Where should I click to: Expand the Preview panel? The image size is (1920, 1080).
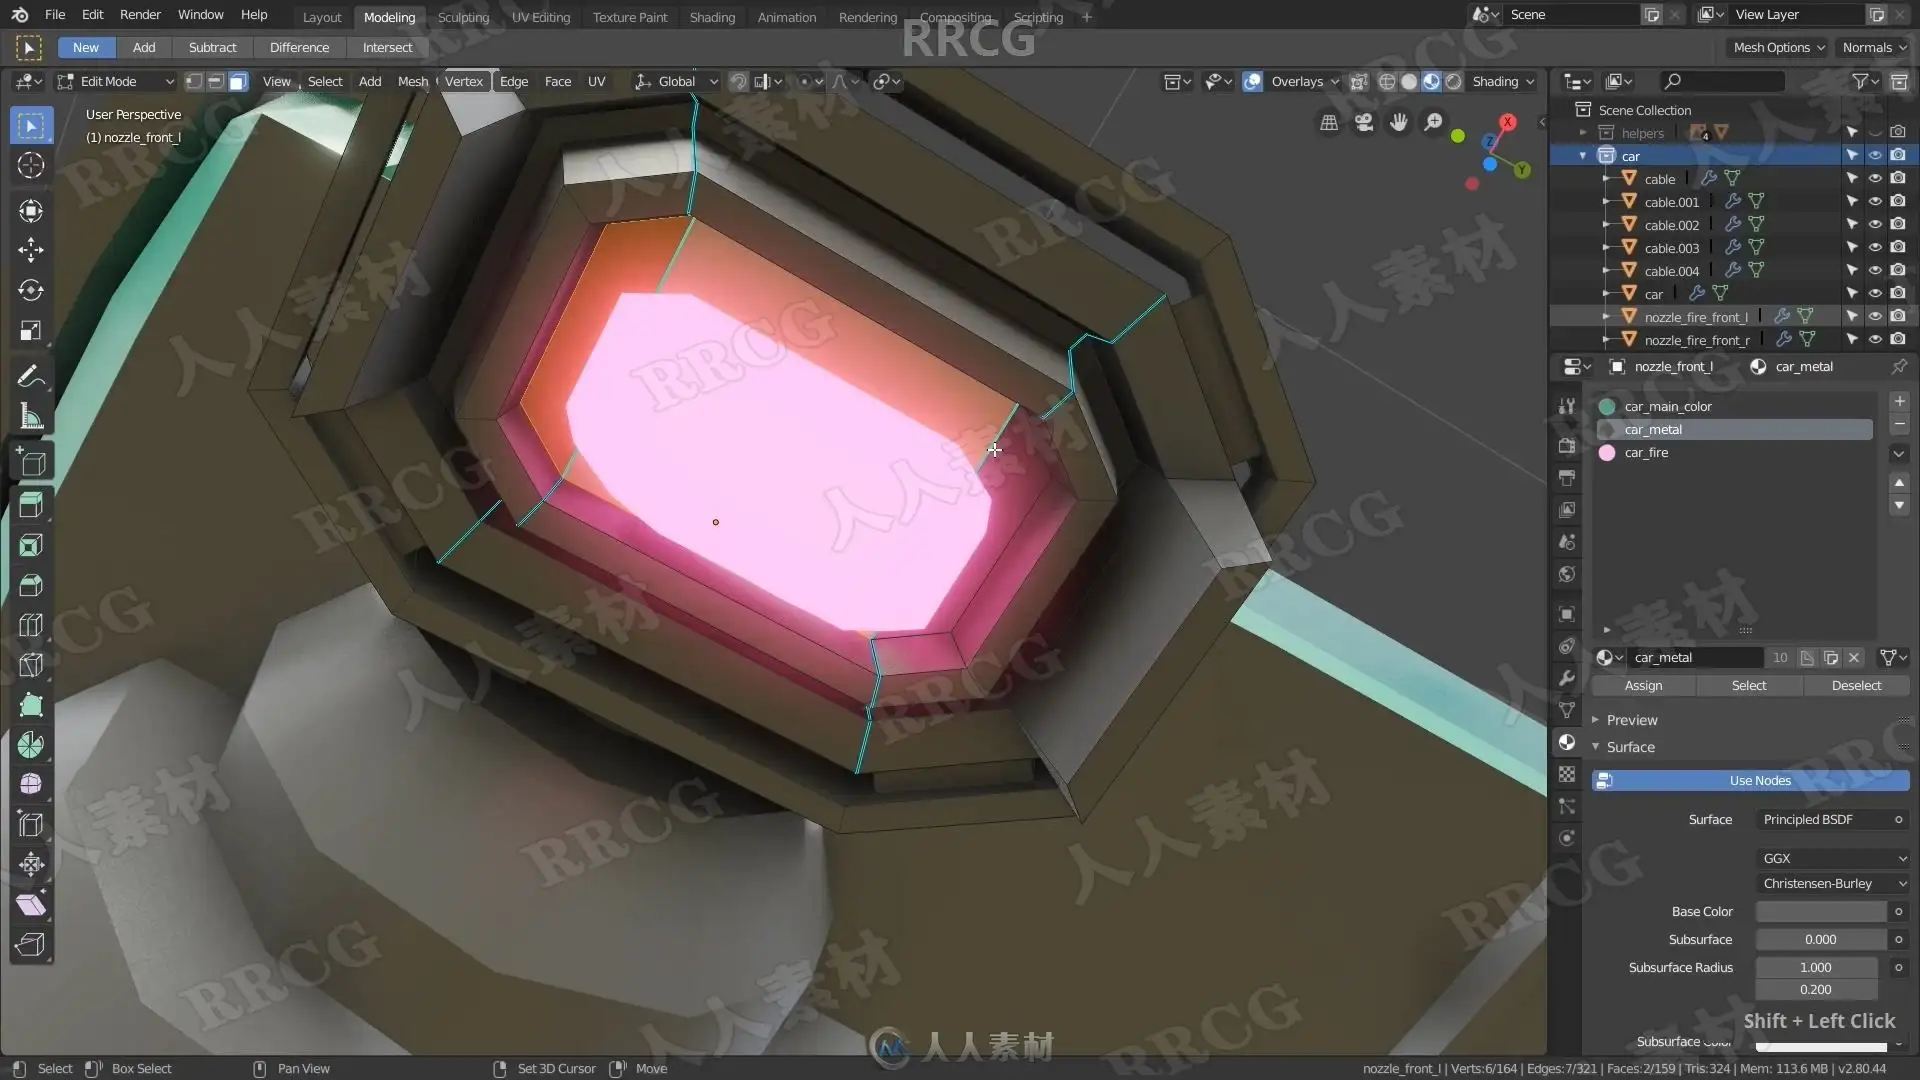[1631, 720]
